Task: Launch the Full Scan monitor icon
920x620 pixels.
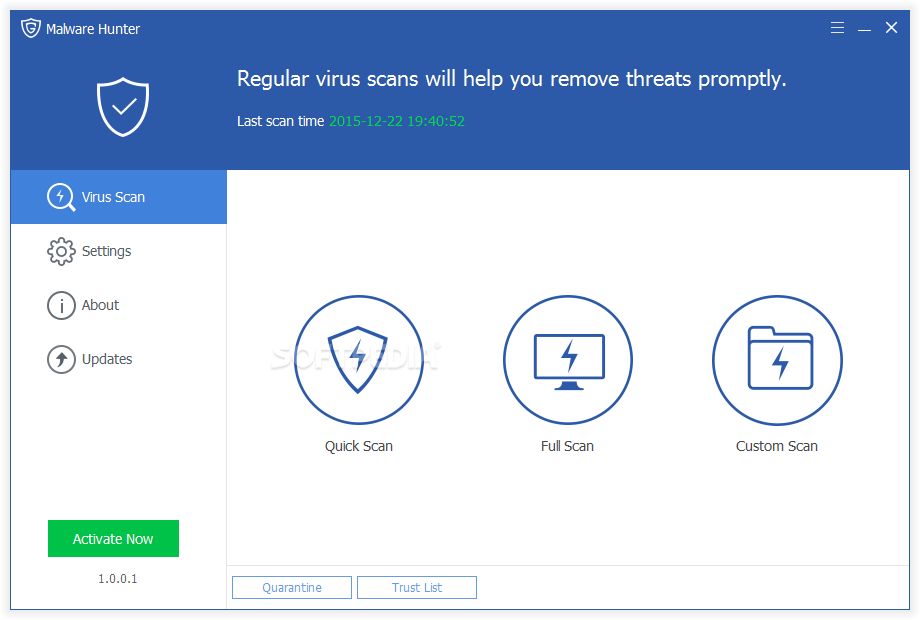Action: tap(567, 360)
